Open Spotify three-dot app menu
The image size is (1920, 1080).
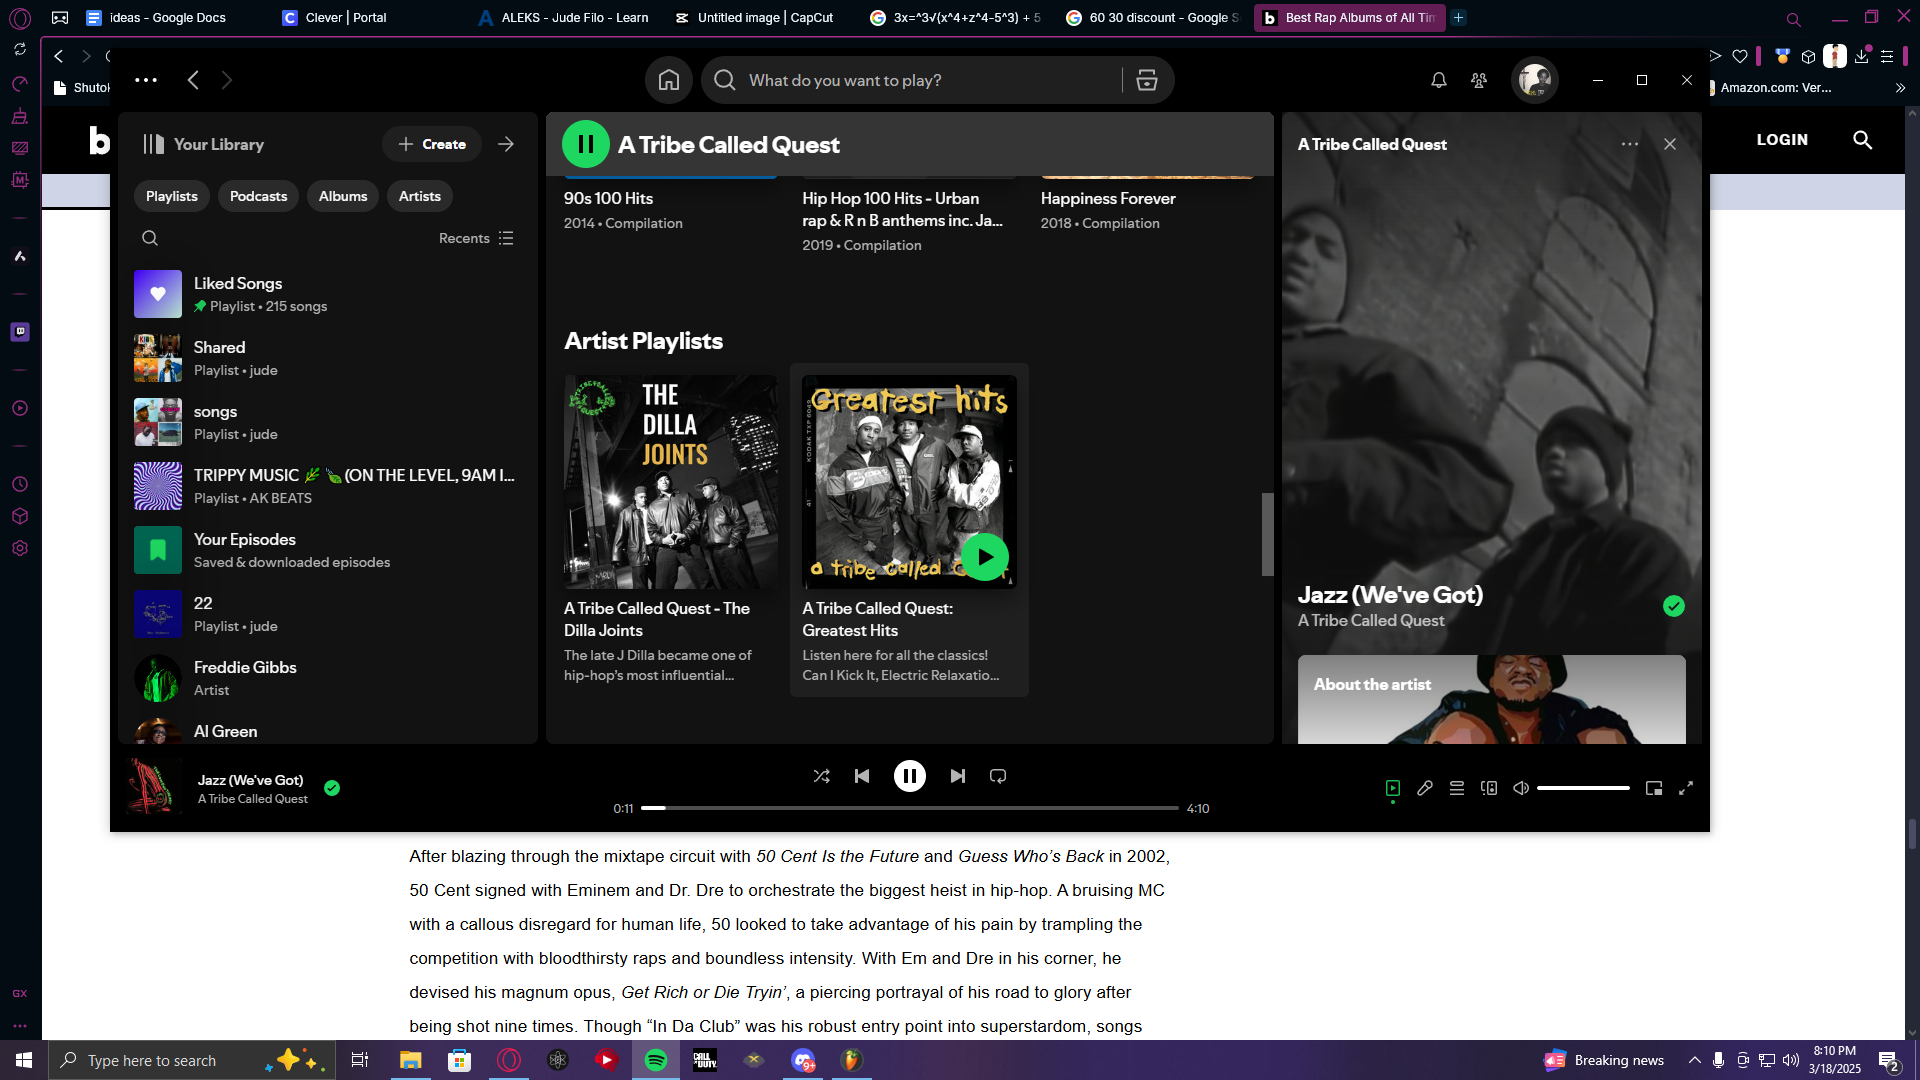[146, 80]
